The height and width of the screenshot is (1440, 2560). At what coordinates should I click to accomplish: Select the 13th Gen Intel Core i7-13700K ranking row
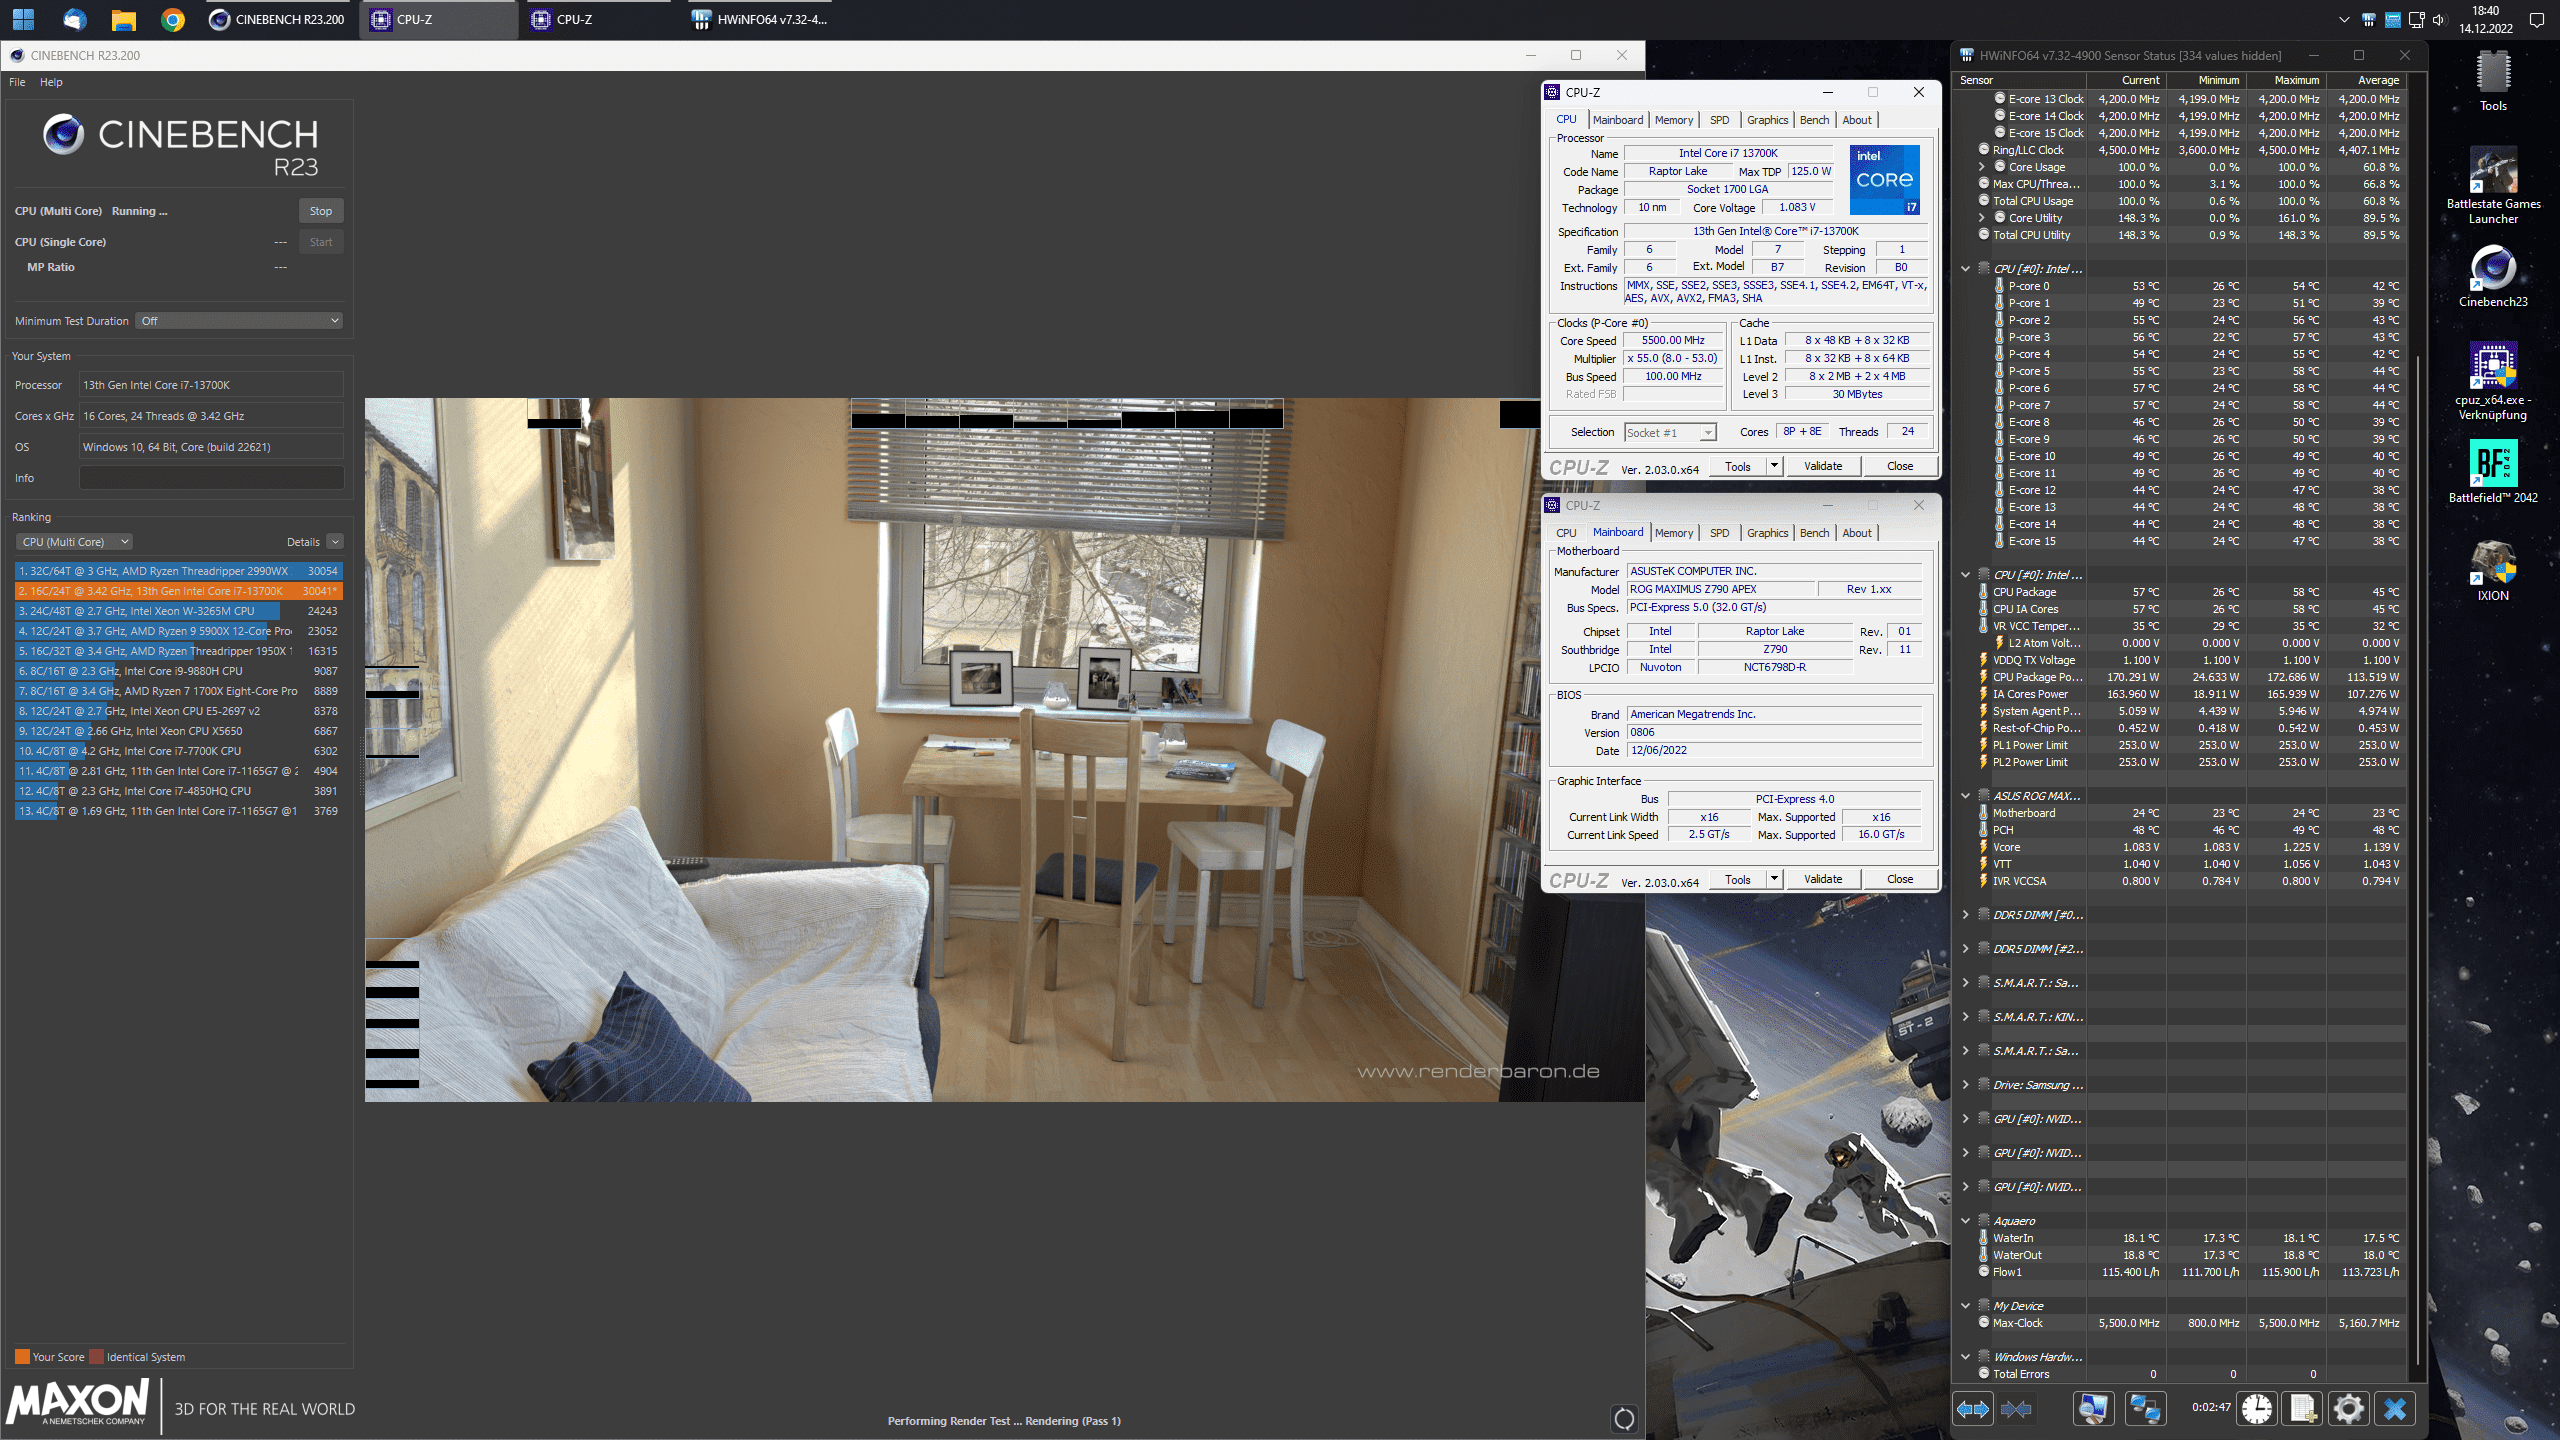click(179, 591)
